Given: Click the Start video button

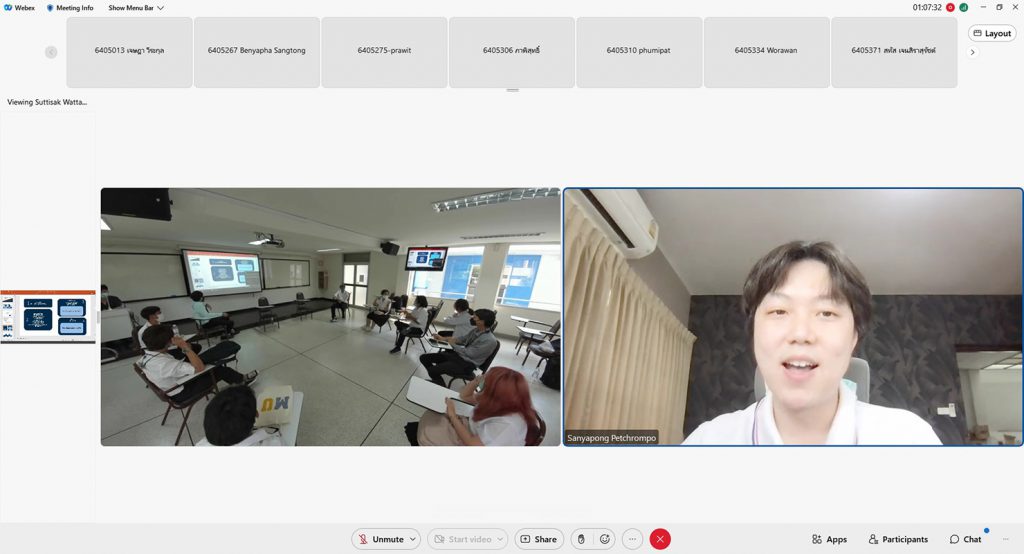Looking at the screenshot, I should [x=462, y=539].
